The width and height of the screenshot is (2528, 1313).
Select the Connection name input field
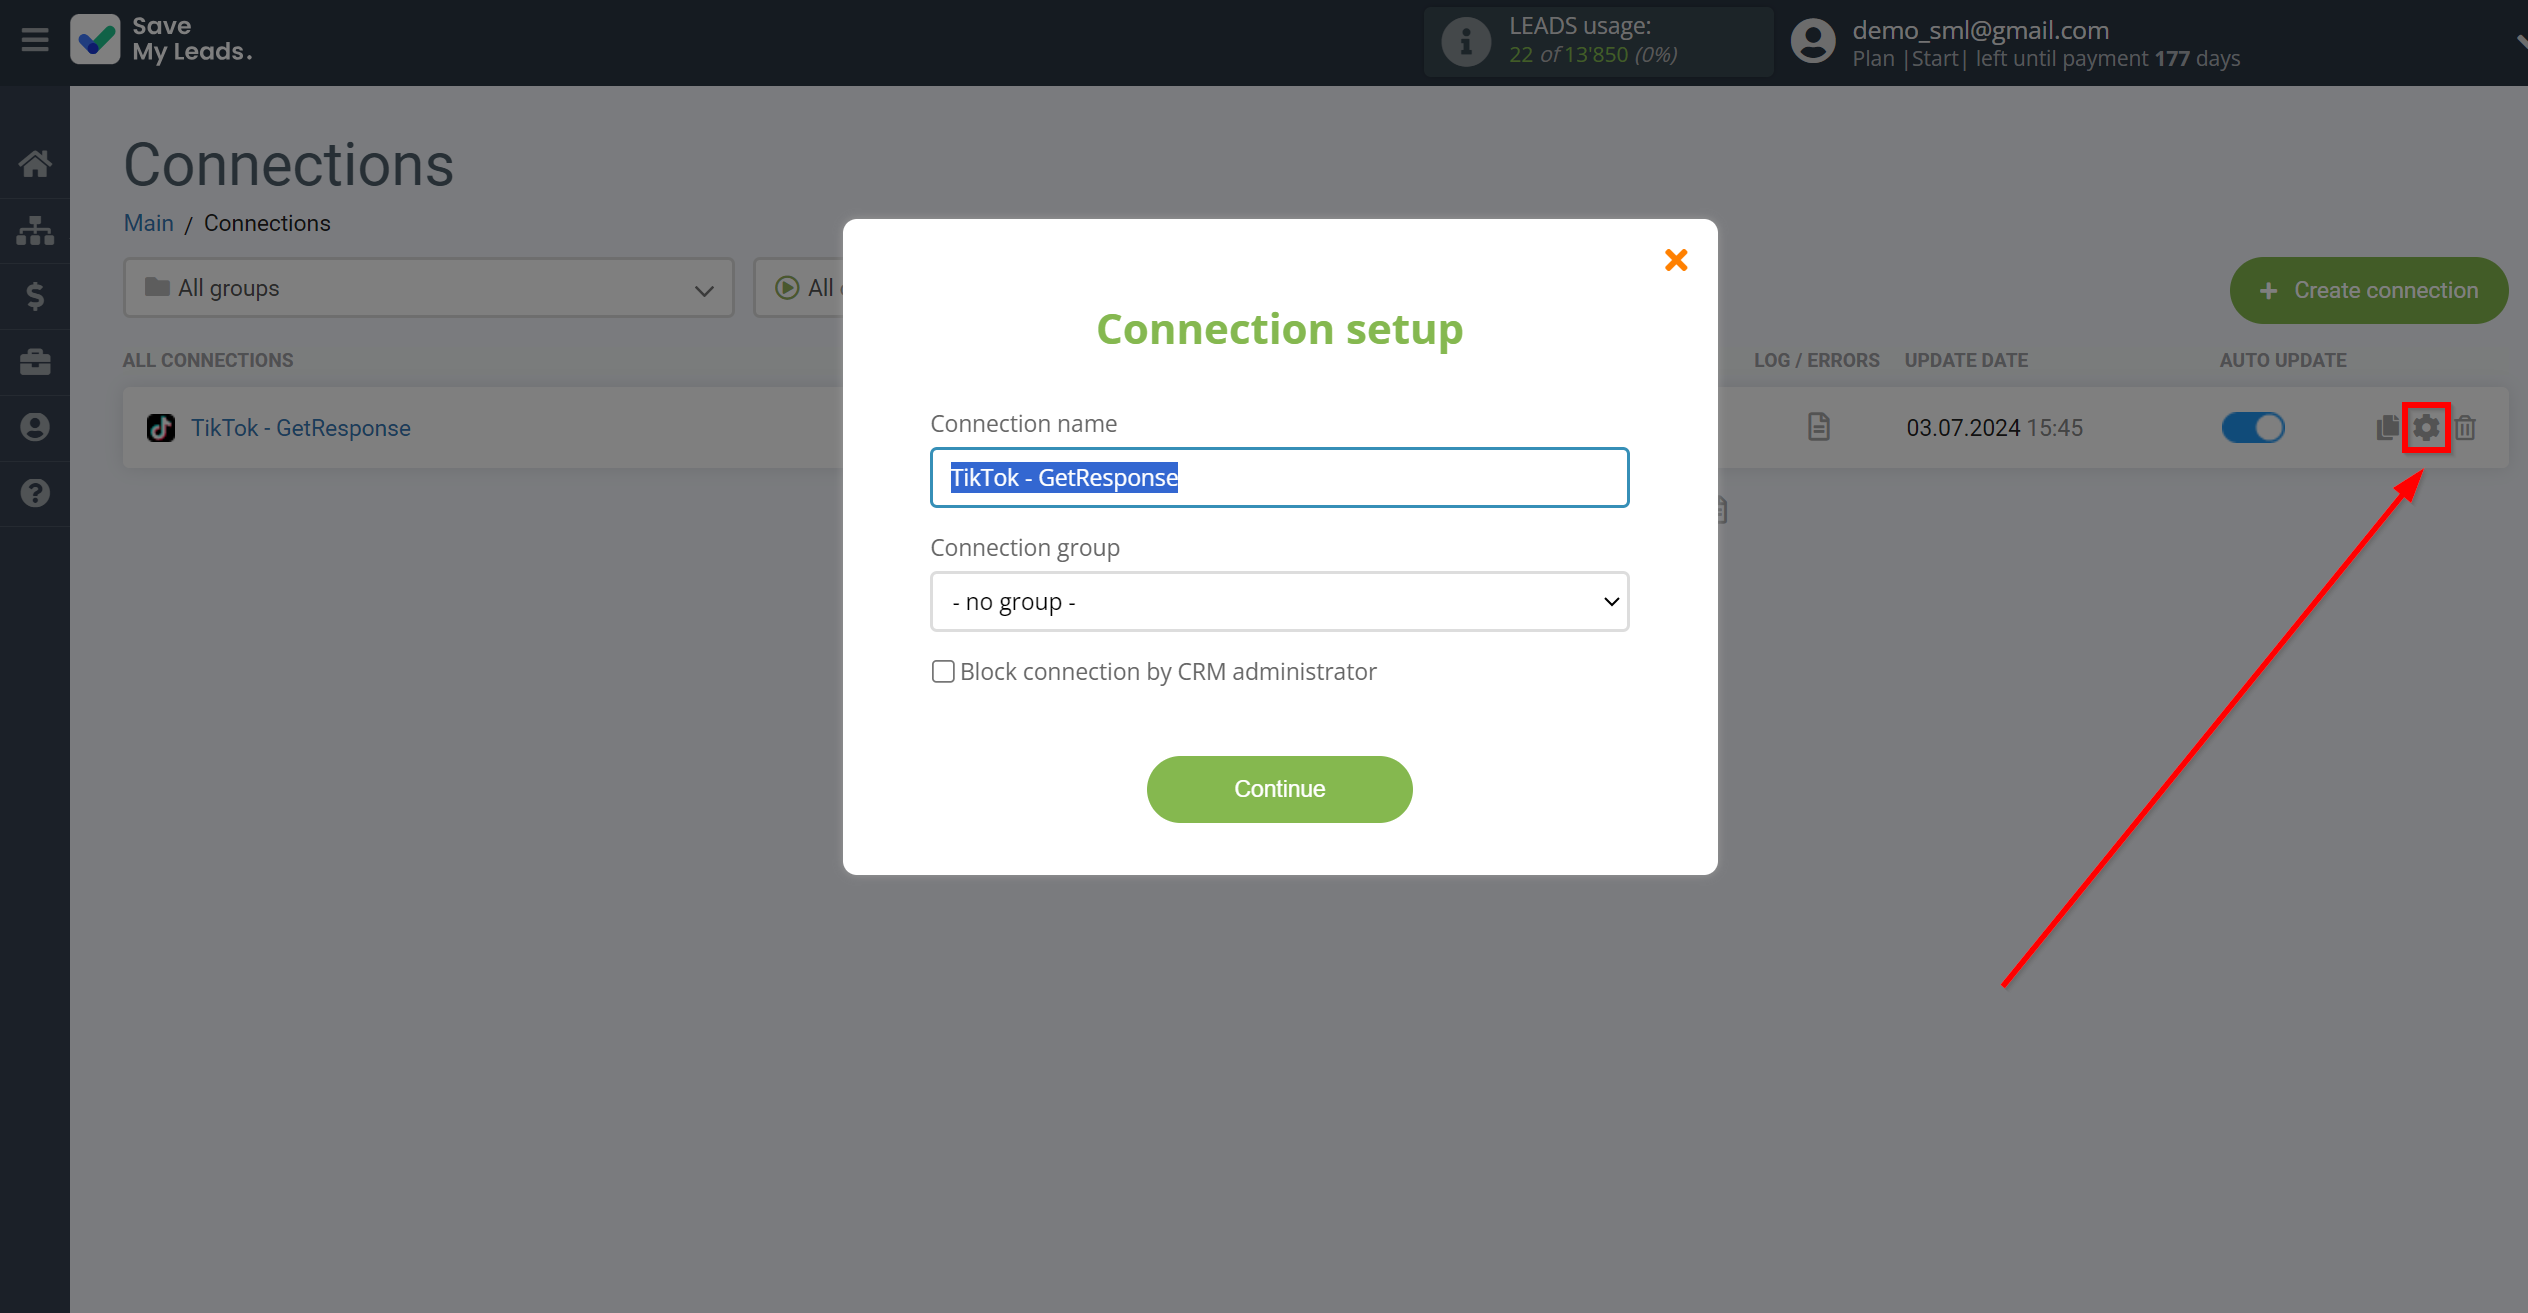[1279, 477]
